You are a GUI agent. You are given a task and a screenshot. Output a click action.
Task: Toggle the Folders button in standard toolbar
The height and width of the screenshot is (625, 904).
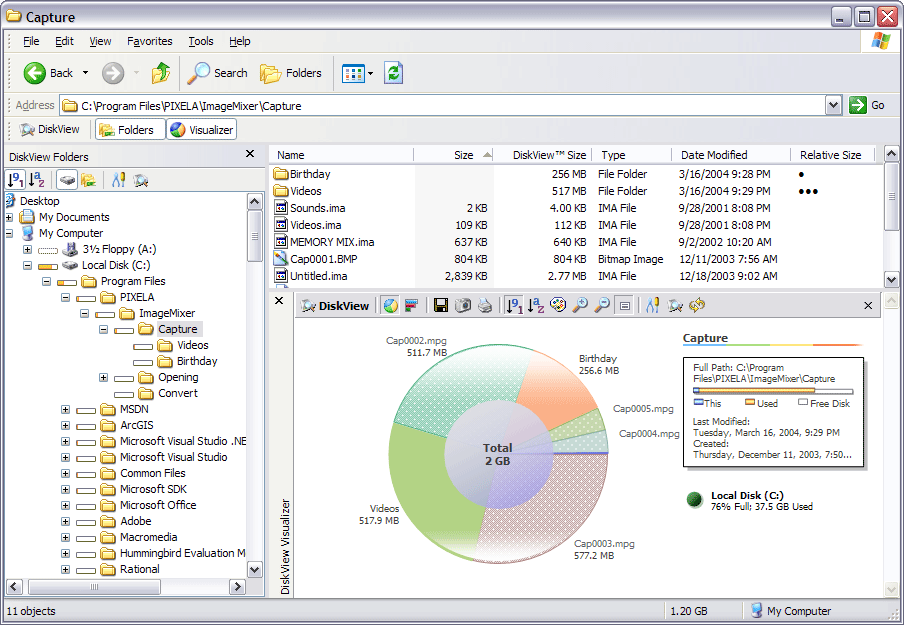[291, 73]
